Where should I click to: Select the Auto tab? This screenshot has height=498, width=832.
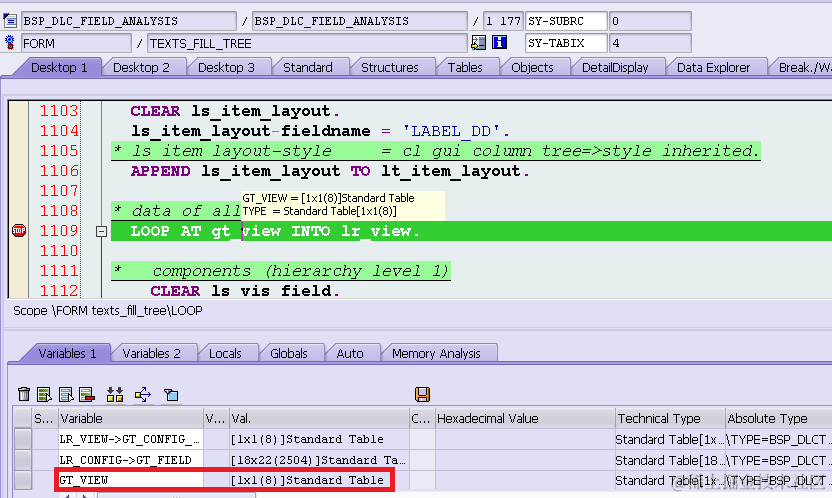[x=350, y=353]
